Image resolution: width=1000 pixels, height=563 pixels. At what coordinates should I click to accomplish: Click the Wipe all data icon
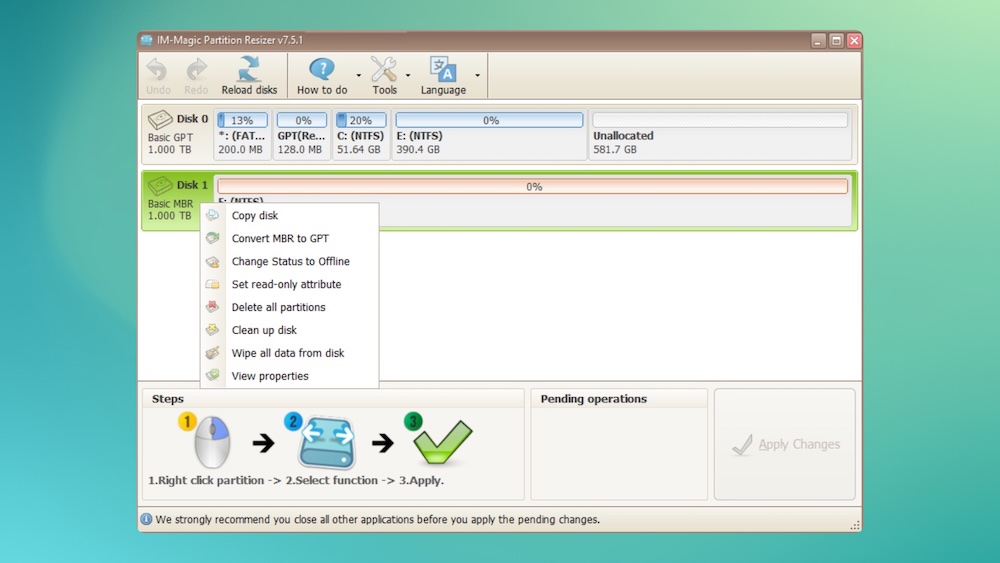212,353
